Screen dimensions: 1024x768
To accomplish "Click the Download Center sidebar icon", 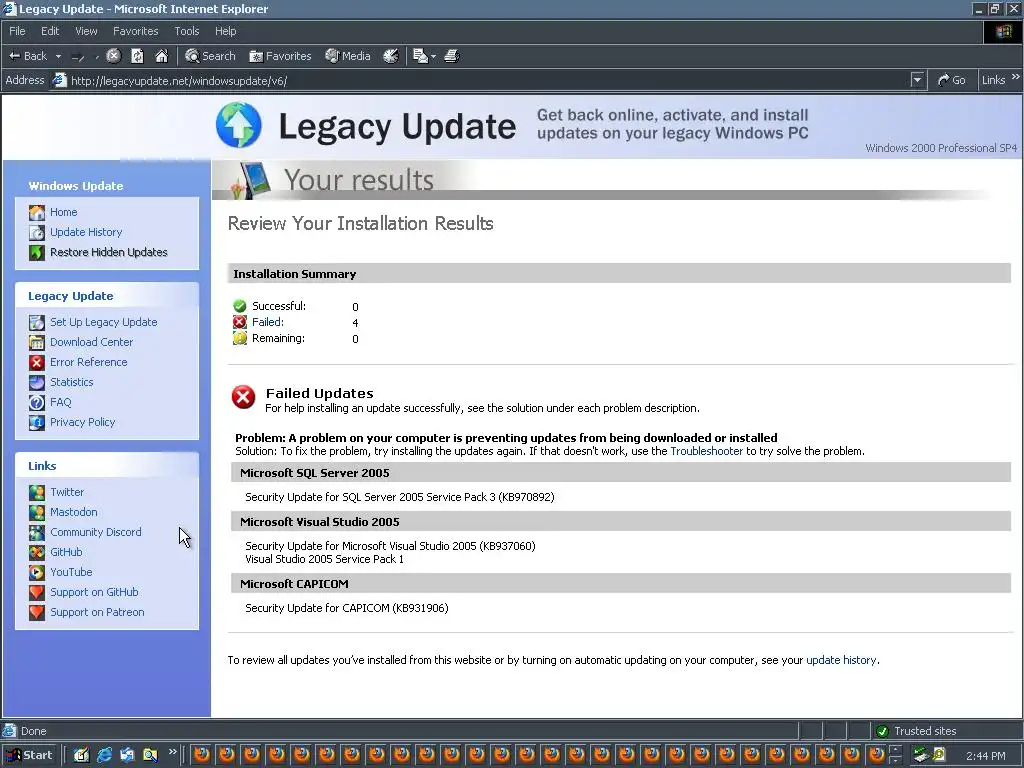I will pyautogui.click(x=37, y=342).
